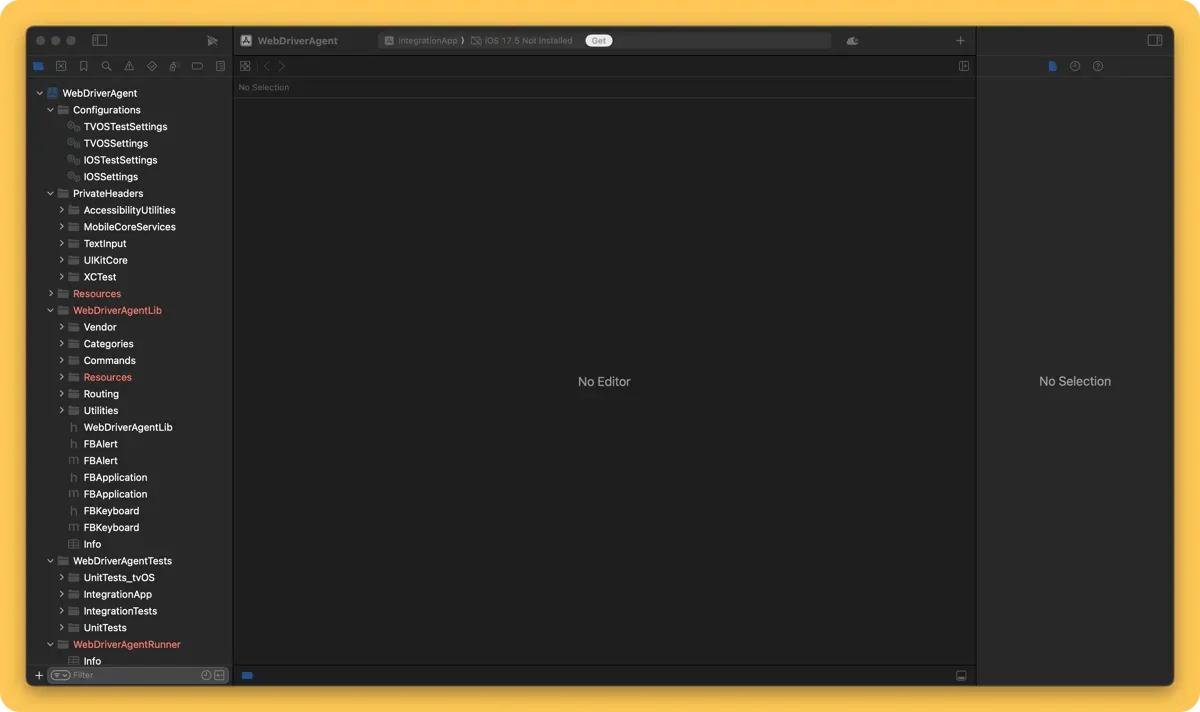Open the Issue navigator warning icon
The height and width of the screenshot is (712, 1200).
[x=129, y=67]
